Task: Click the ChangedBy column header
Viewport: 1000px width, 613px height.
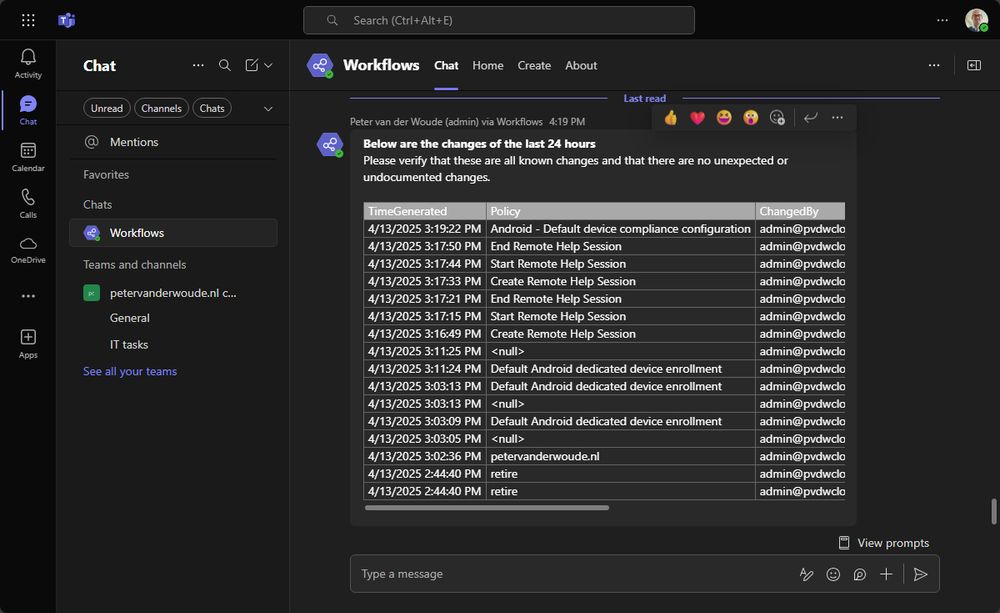Action: point(800,211)
